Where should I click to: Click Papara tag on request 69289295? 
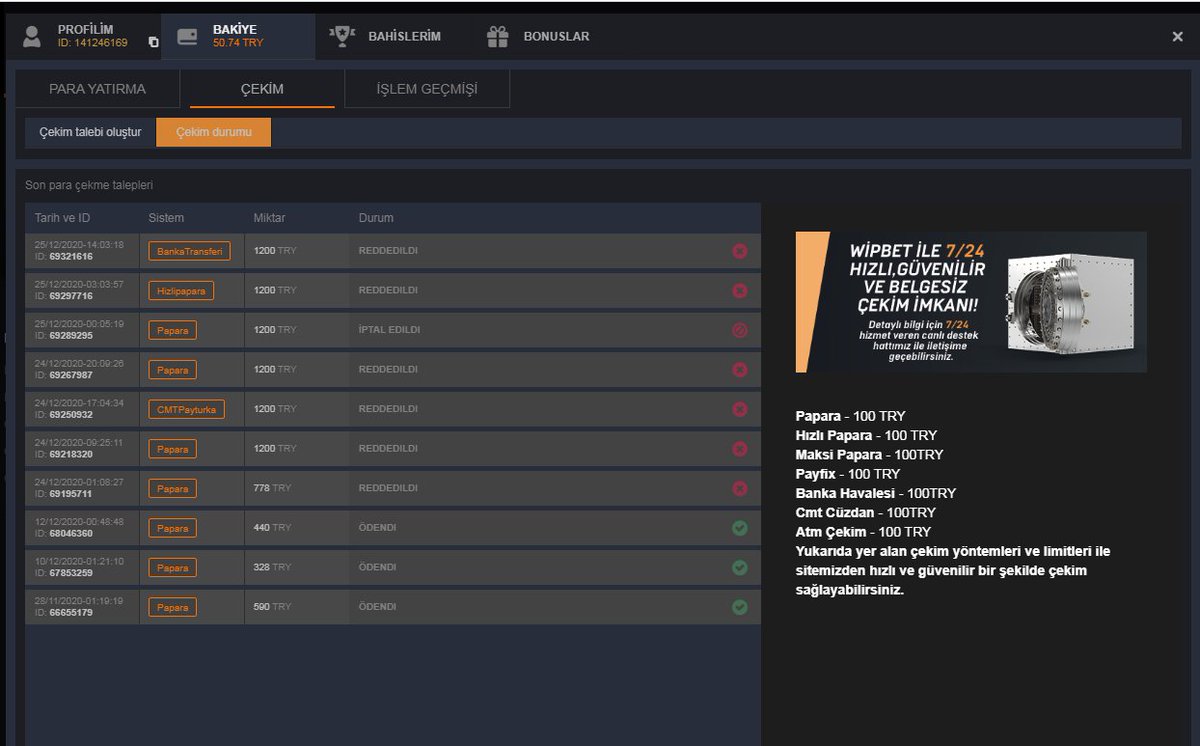(173, 330)
